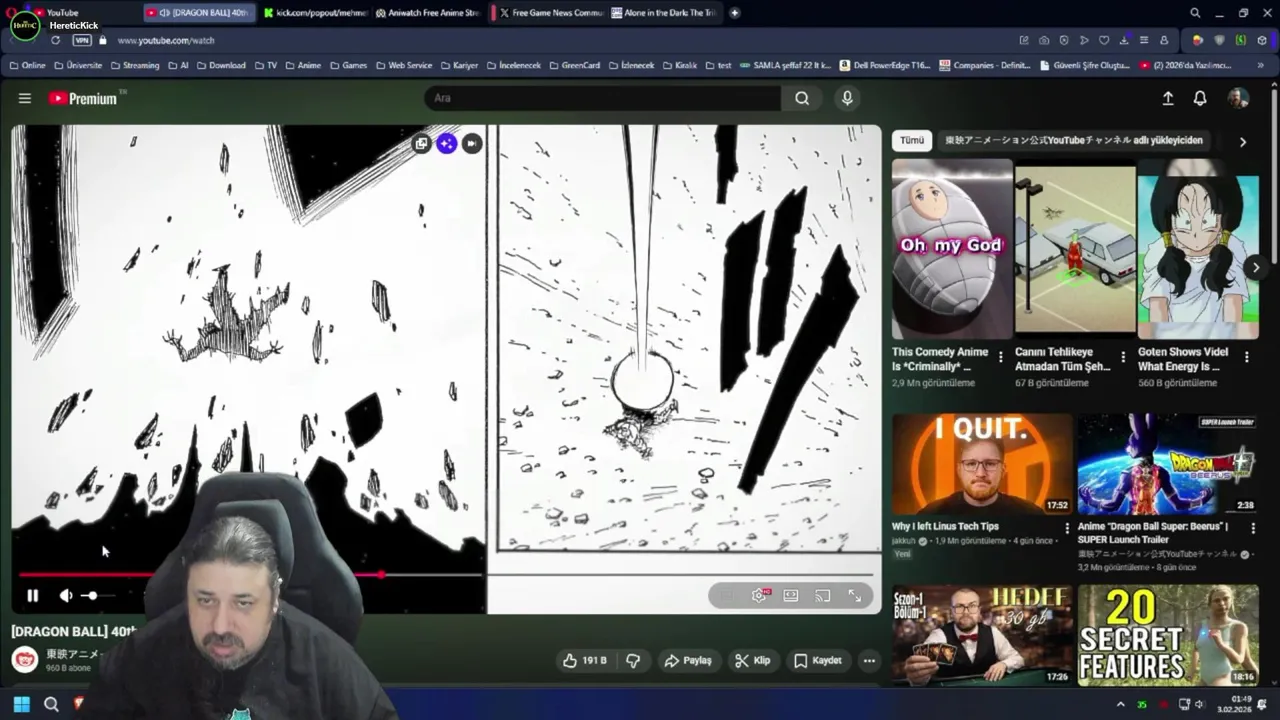Switch to the kick.com/popout tab

pos(316,13)
